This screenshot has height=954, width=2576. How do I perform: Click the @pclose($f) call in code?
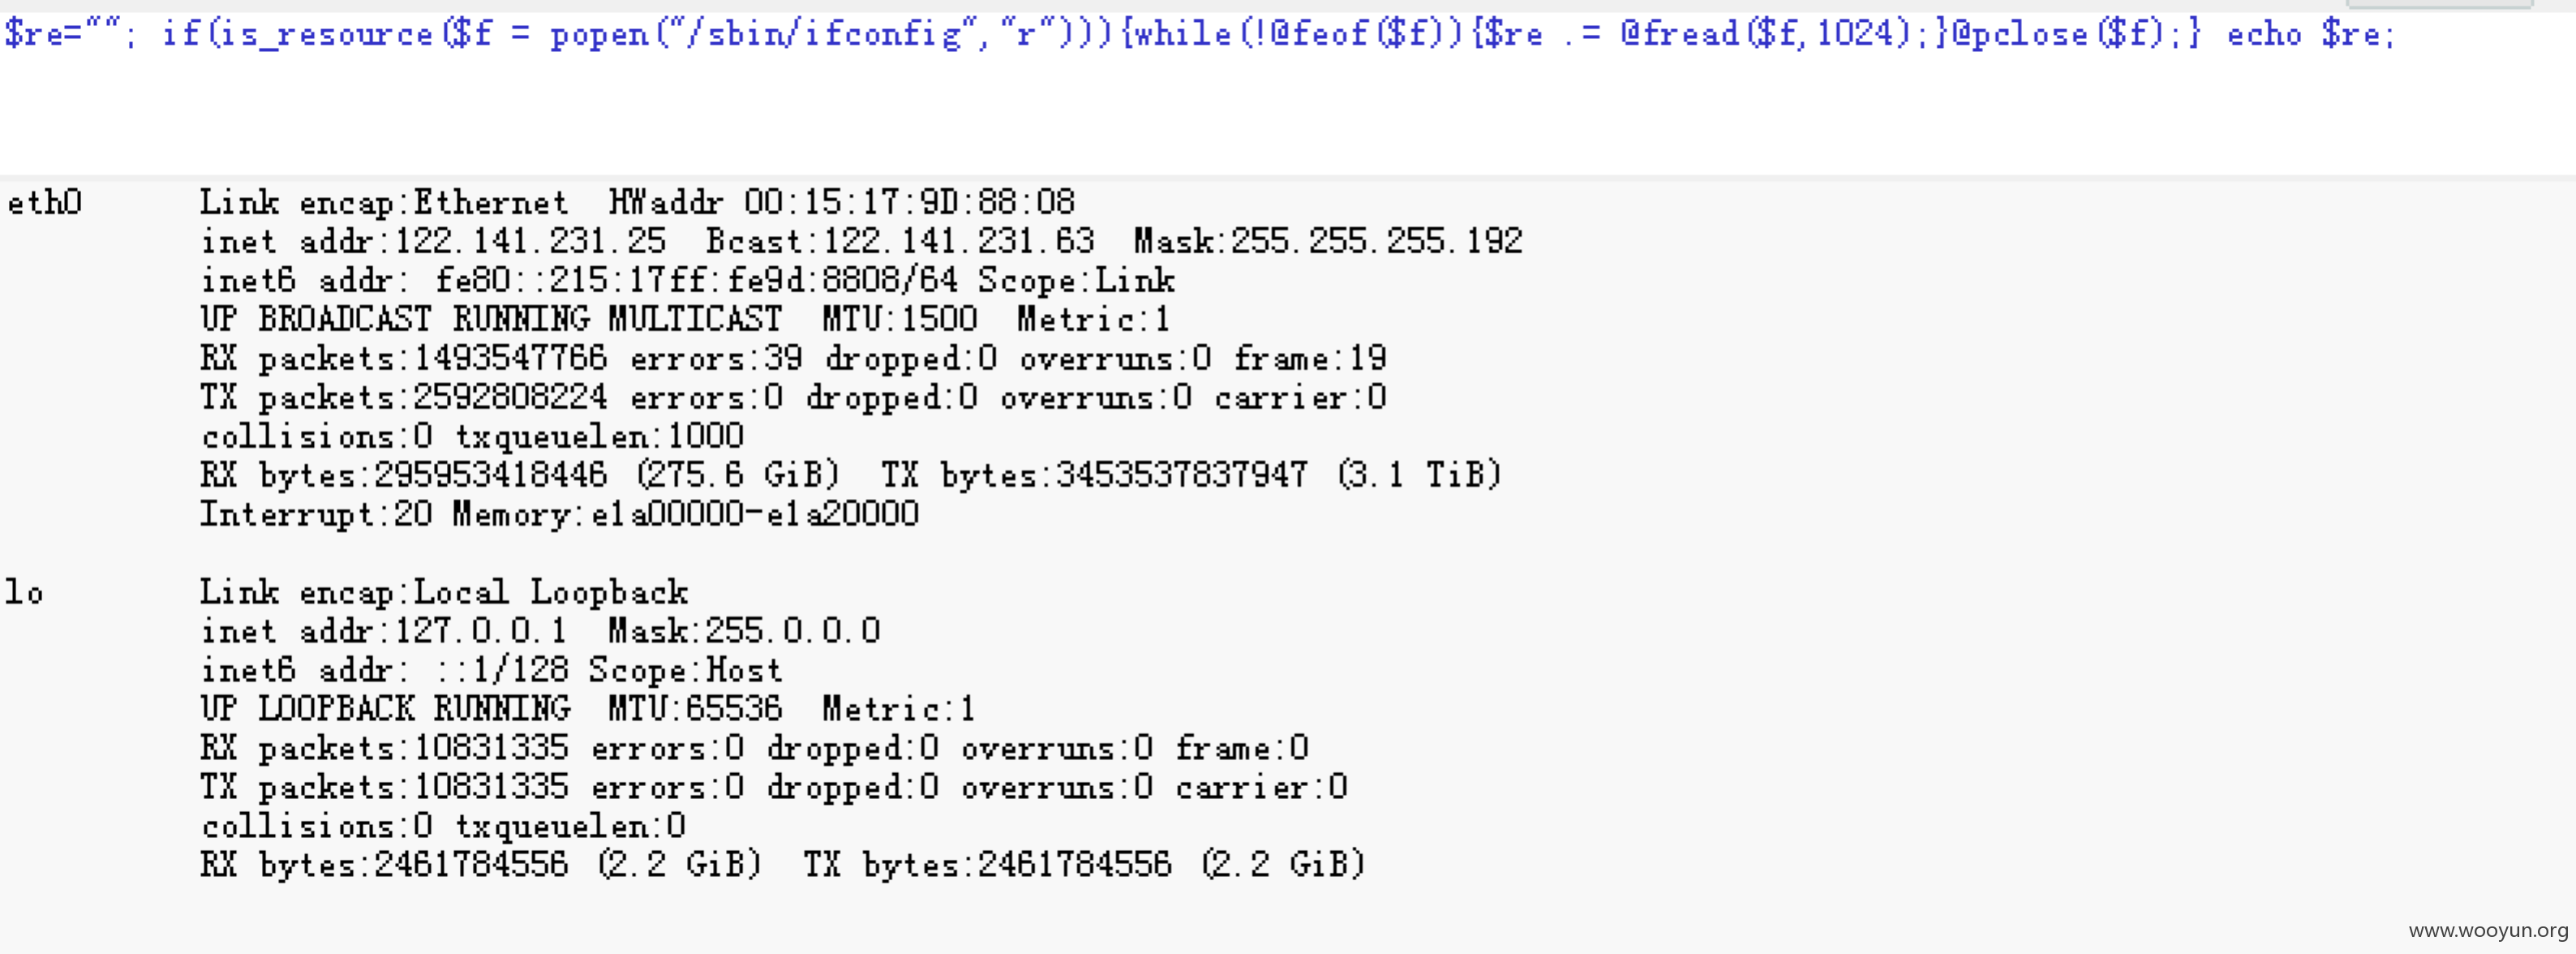pos(2065,34)
